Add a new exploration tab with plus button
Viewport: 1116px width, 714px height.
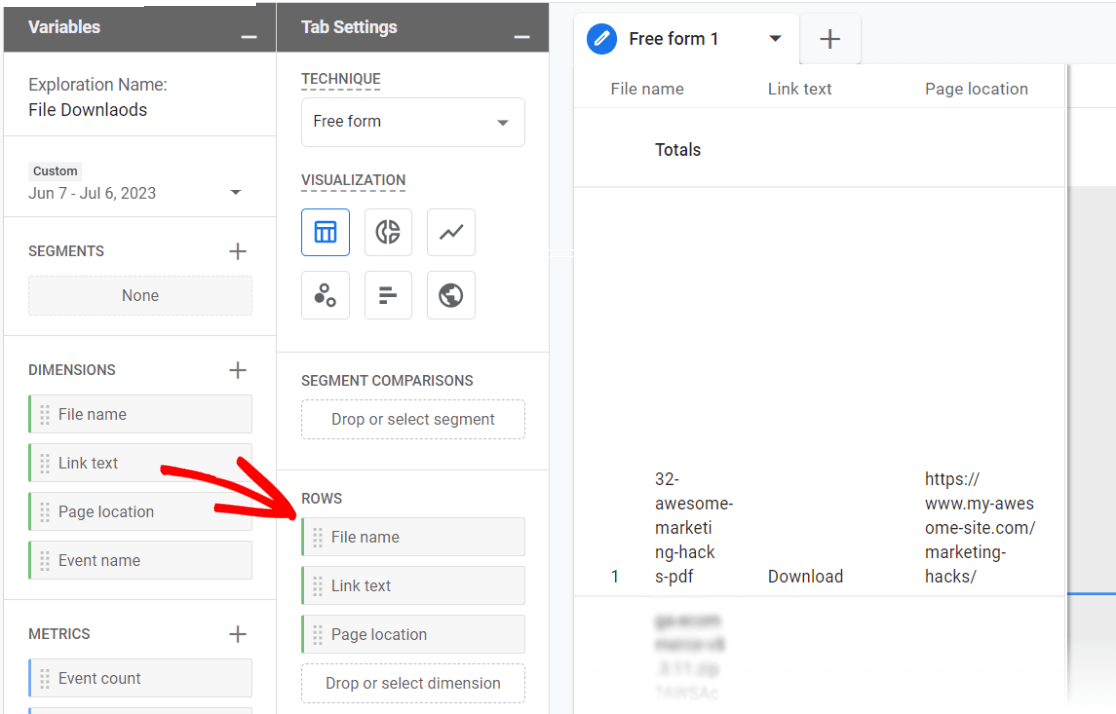830,39
